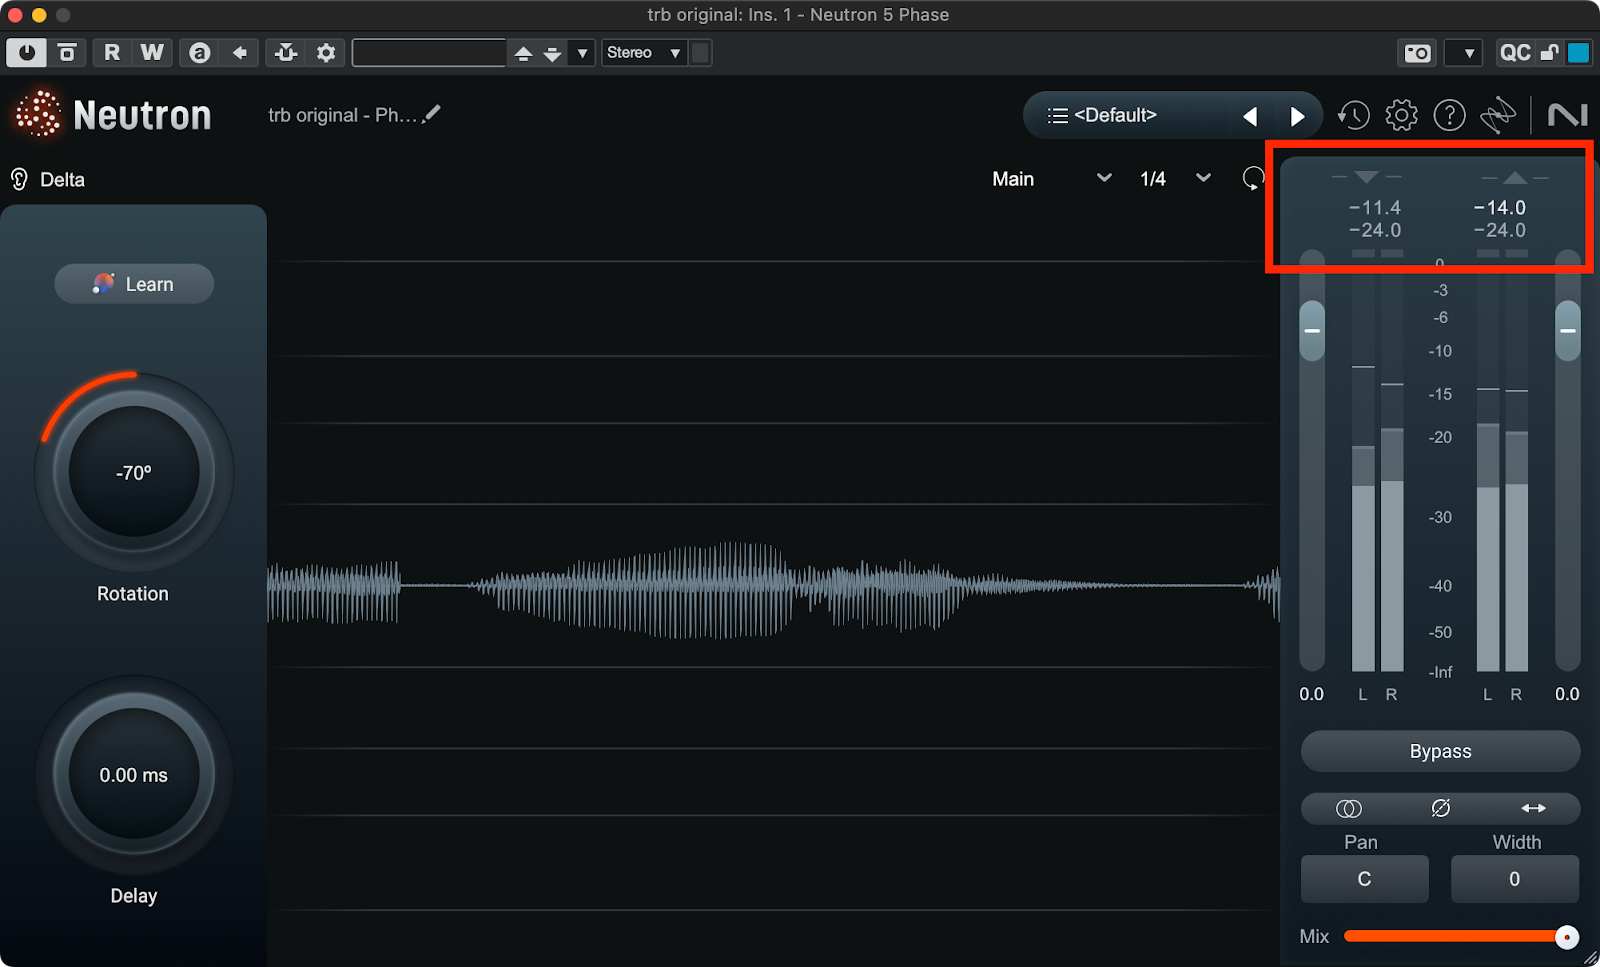
Task: Invert phase with the Ø button
Action: (x=1440, y=808)
